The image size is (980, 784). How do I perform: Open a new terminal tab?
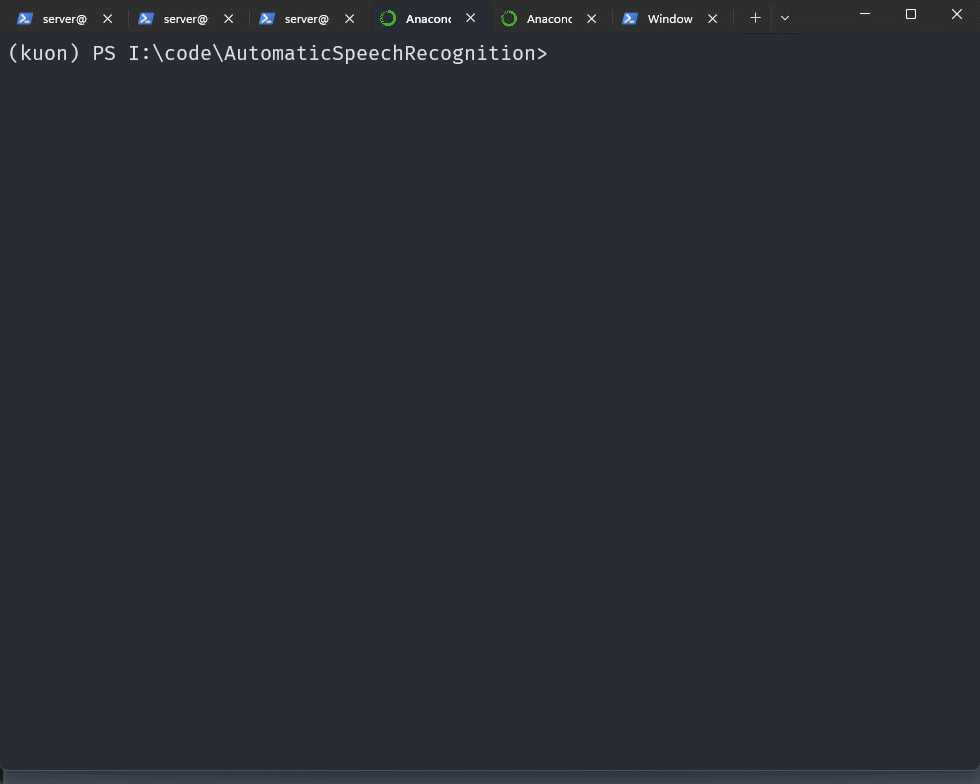point(755,18)
